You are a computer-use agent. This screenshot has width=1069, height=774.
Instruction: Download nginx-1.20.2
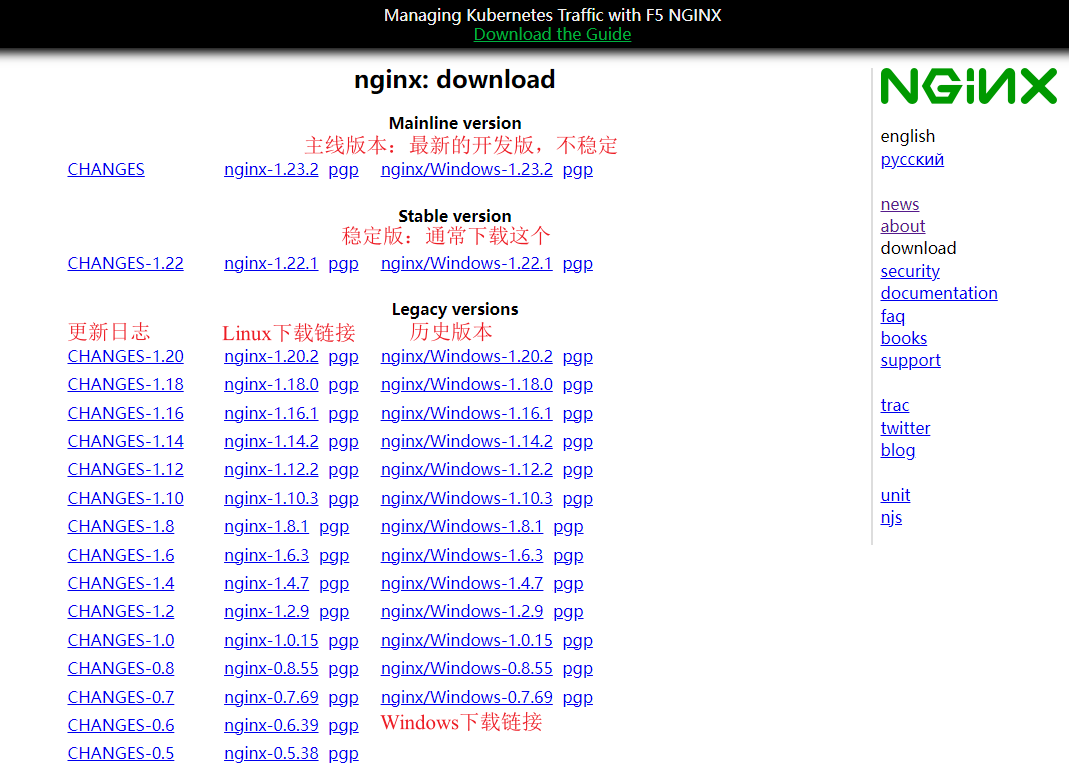271,356
